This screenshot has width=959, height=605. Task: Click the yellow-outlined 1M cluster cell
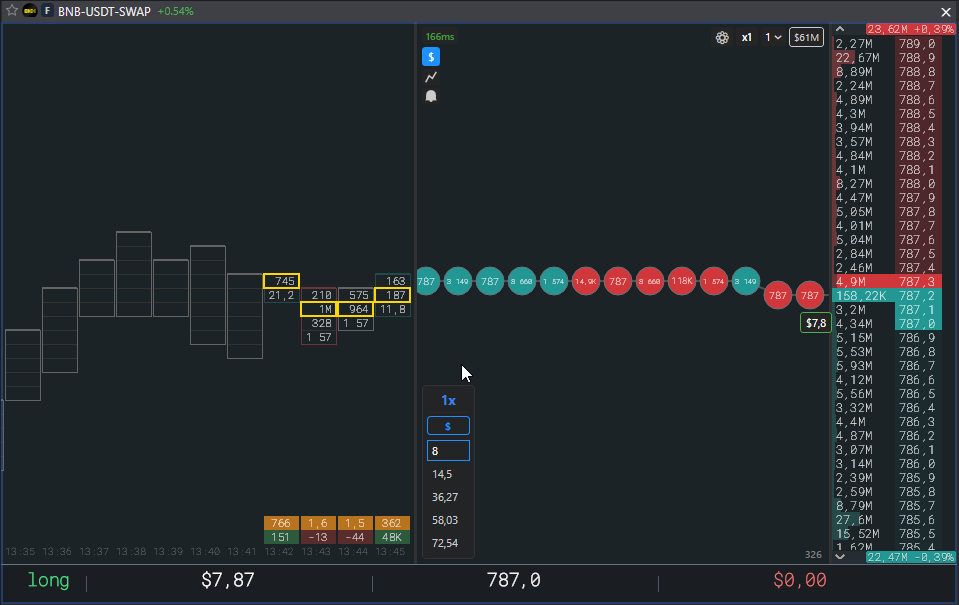pyautogui.click(x=319, y=309)
